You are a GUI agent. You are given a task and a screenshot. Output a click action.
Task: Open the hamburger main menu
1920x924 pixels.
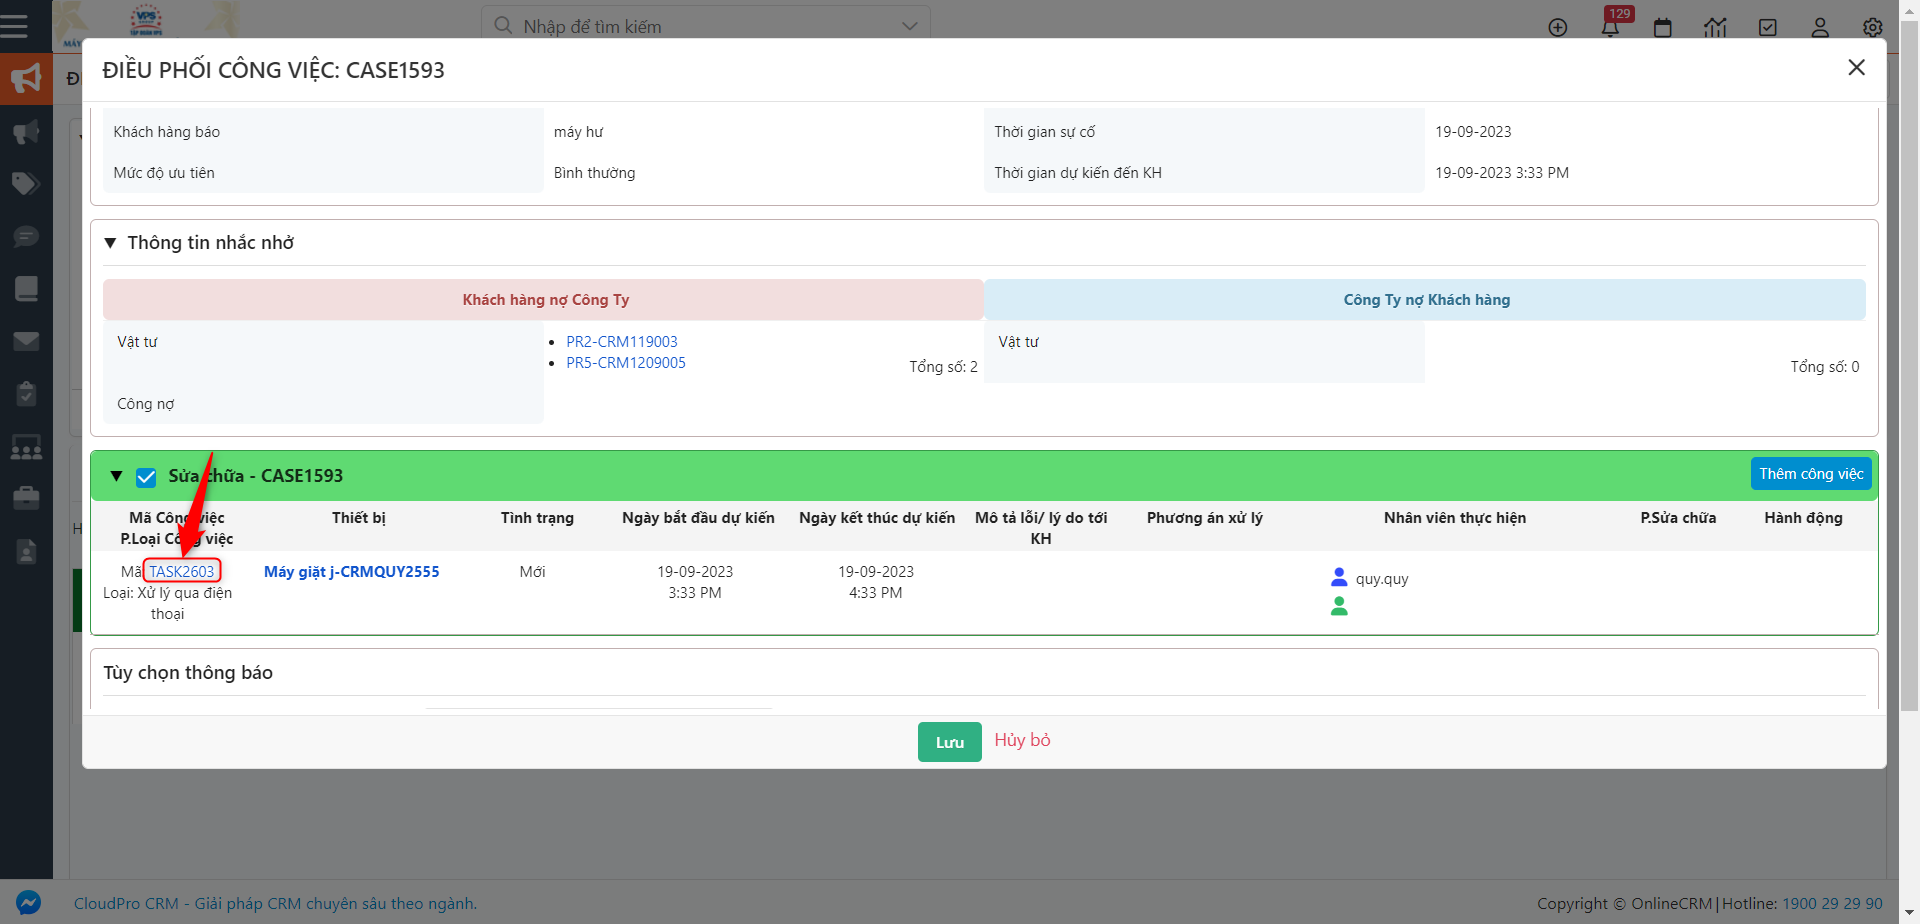tap(14, 26)
